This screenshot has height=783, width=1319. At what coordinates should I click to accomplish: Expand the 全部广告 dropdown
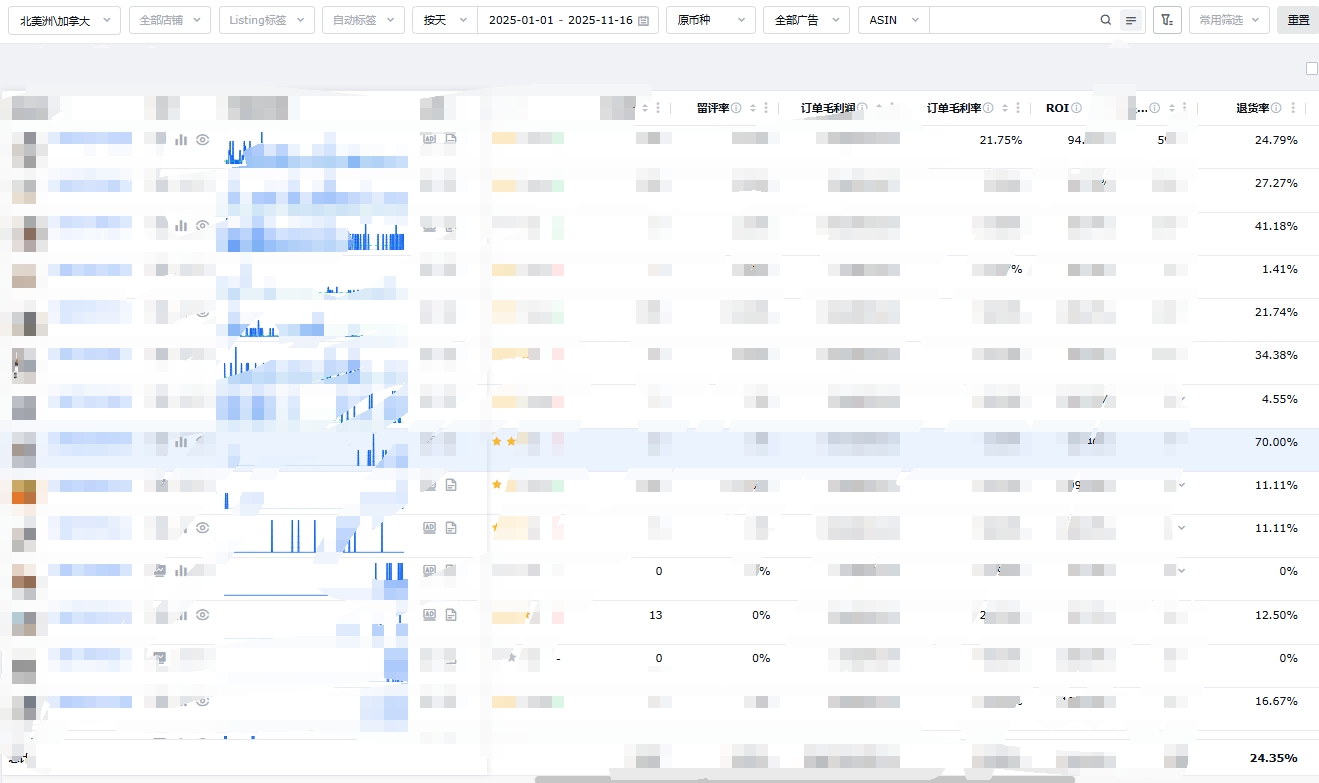[805, 20]
